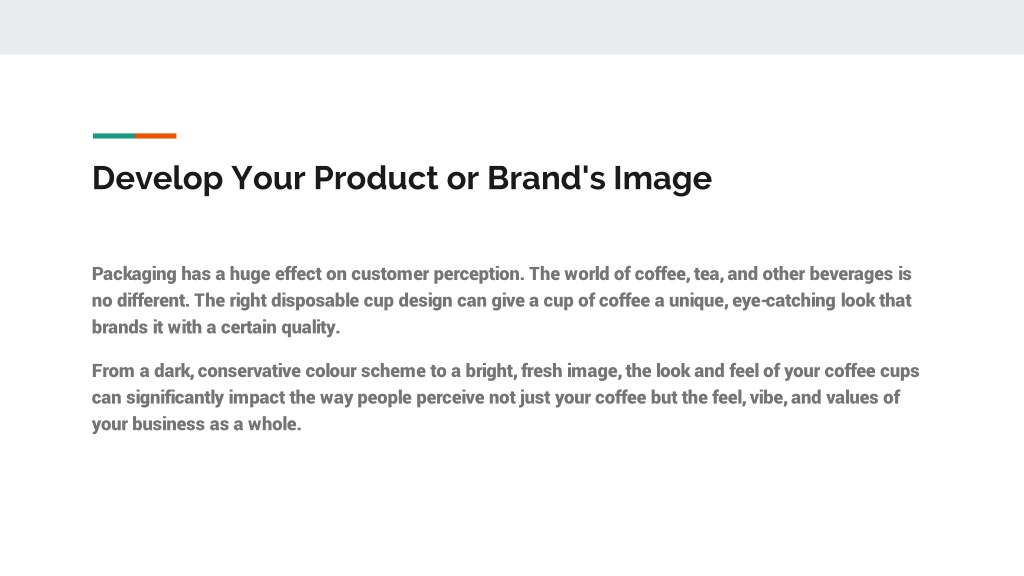Screen dimensions: 1024x576
Task: Click the paragraph starting "Packaging has a huge effect"
Action: coord(502,300)
